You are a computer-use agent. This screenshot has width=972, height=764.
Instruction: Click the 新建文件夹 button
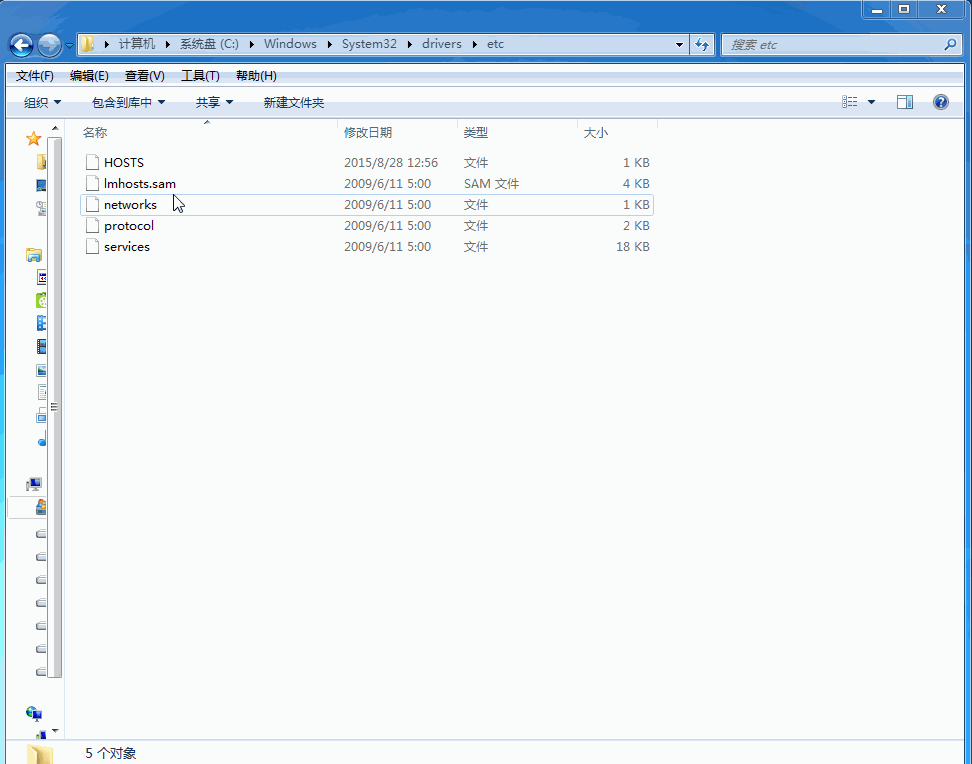(x=294, y=103)
